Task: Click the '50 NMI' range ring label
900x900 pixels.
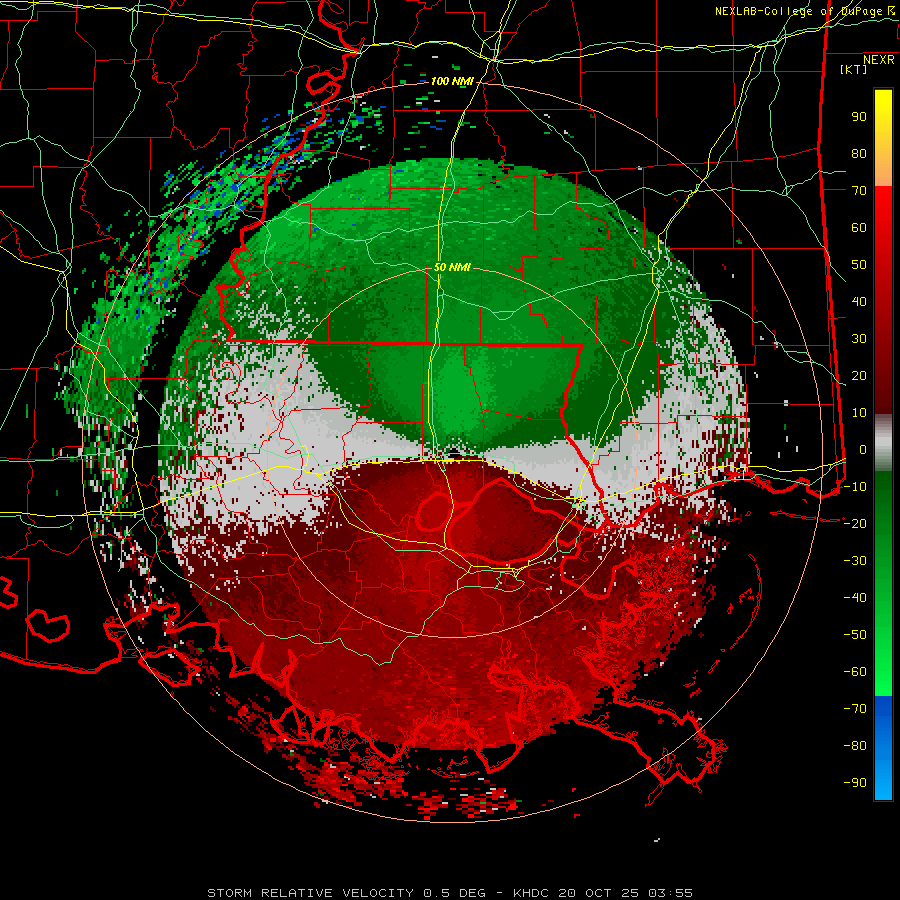Action: (x=452, y=267)
